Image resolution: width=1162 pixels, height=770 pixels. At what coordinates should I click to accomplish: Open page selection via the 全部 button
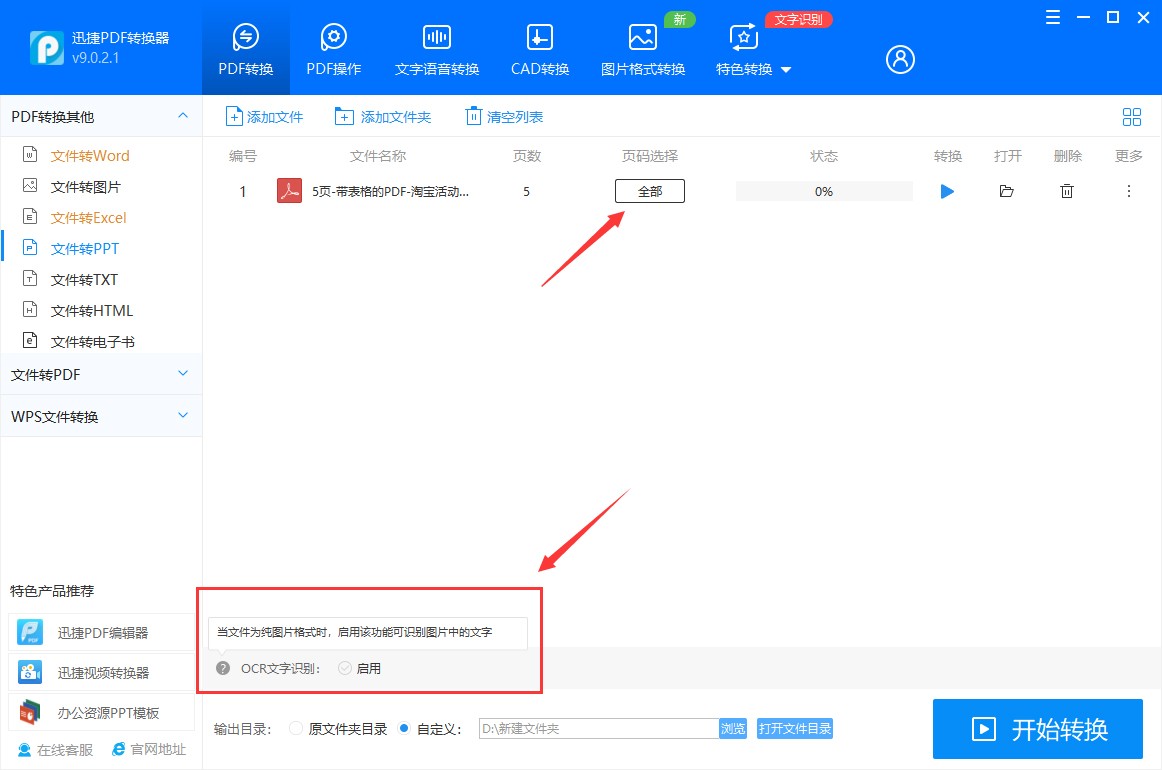(649, 191)
